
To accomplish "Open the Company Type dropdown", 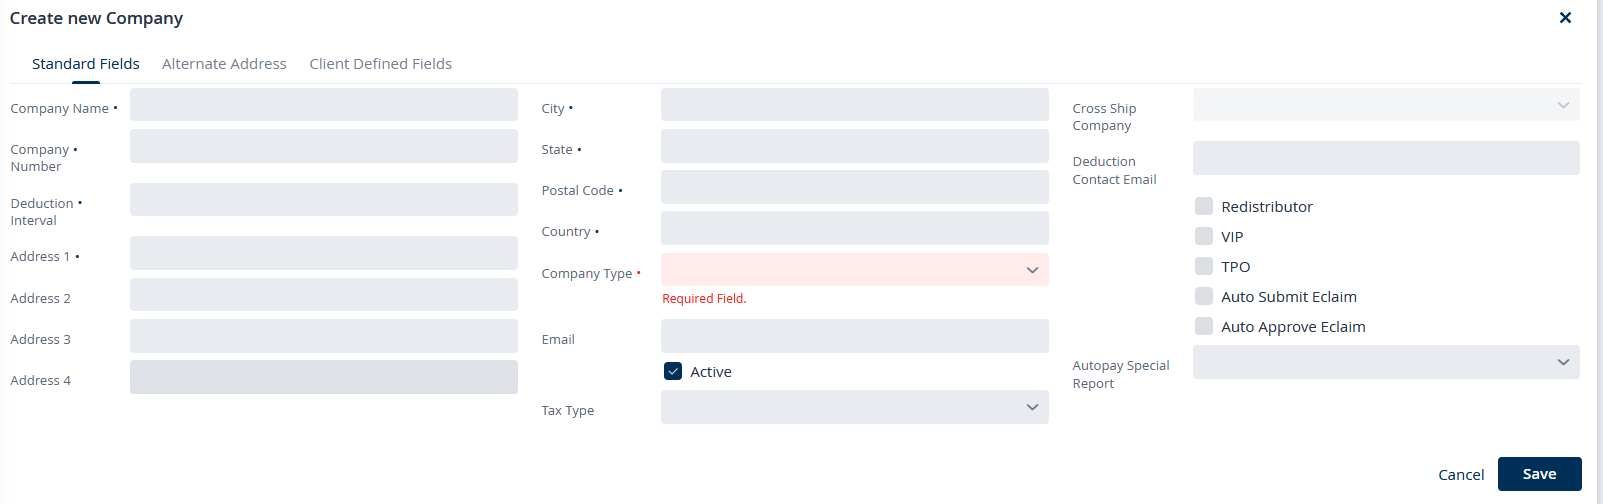I will [x=854, y=270].
